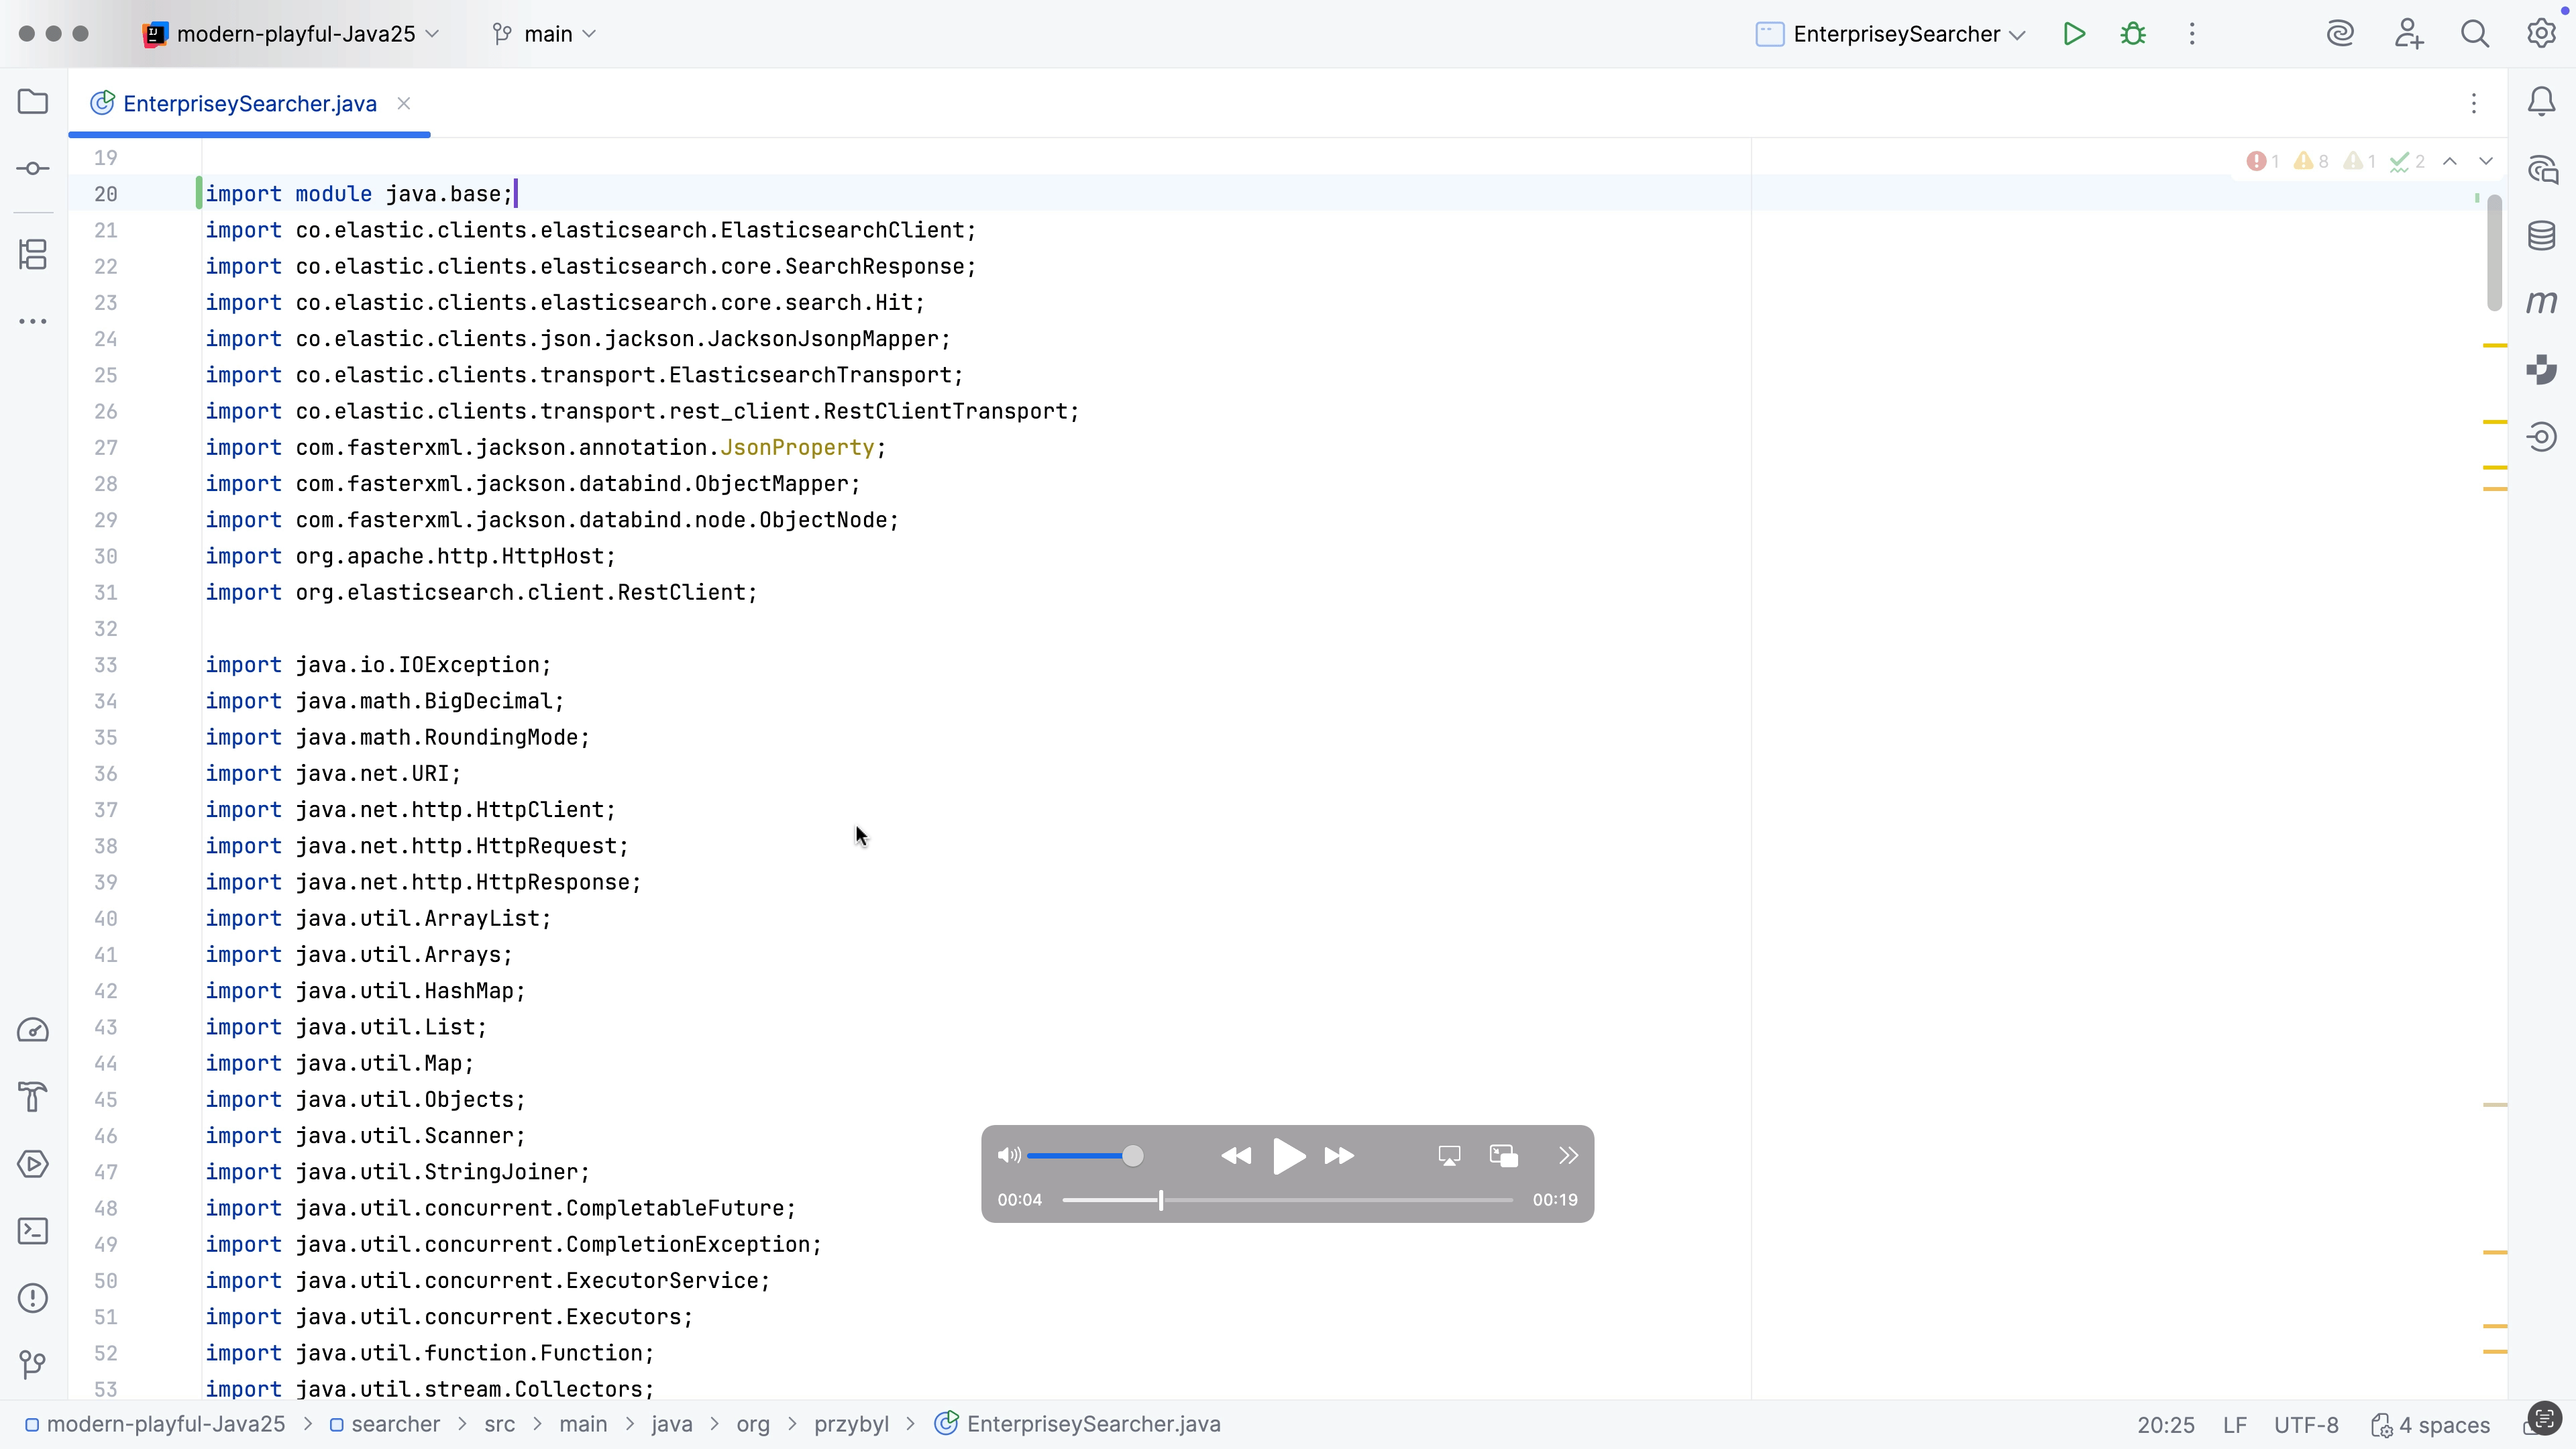Open the Database tool window

tap(2541, 235)
